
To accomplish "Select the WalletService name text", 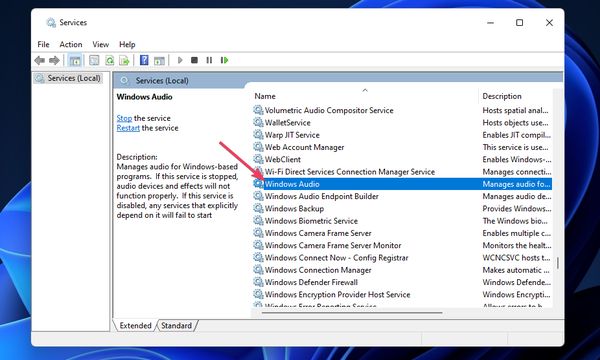I will coord(287,122).
